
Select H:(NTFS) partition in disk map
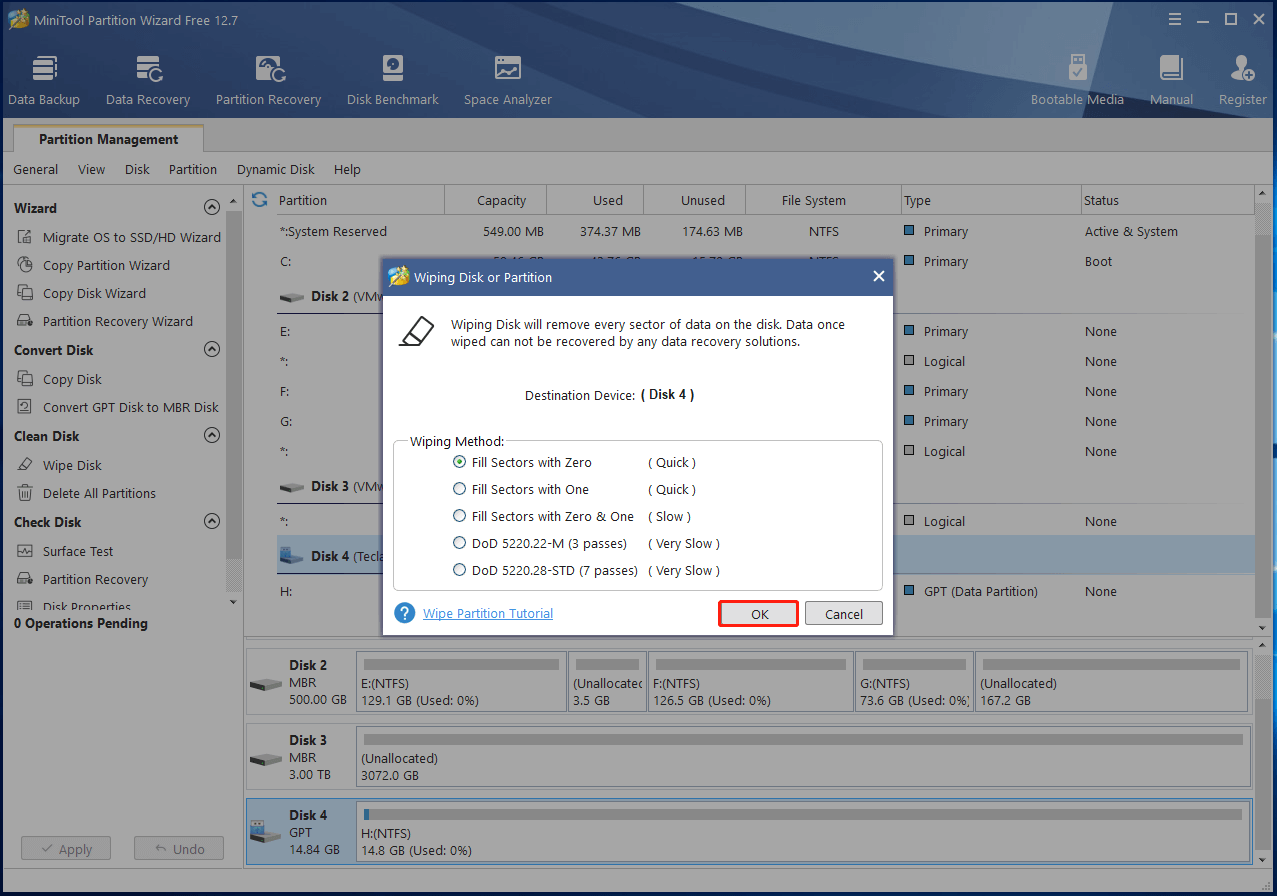(802, 833)
